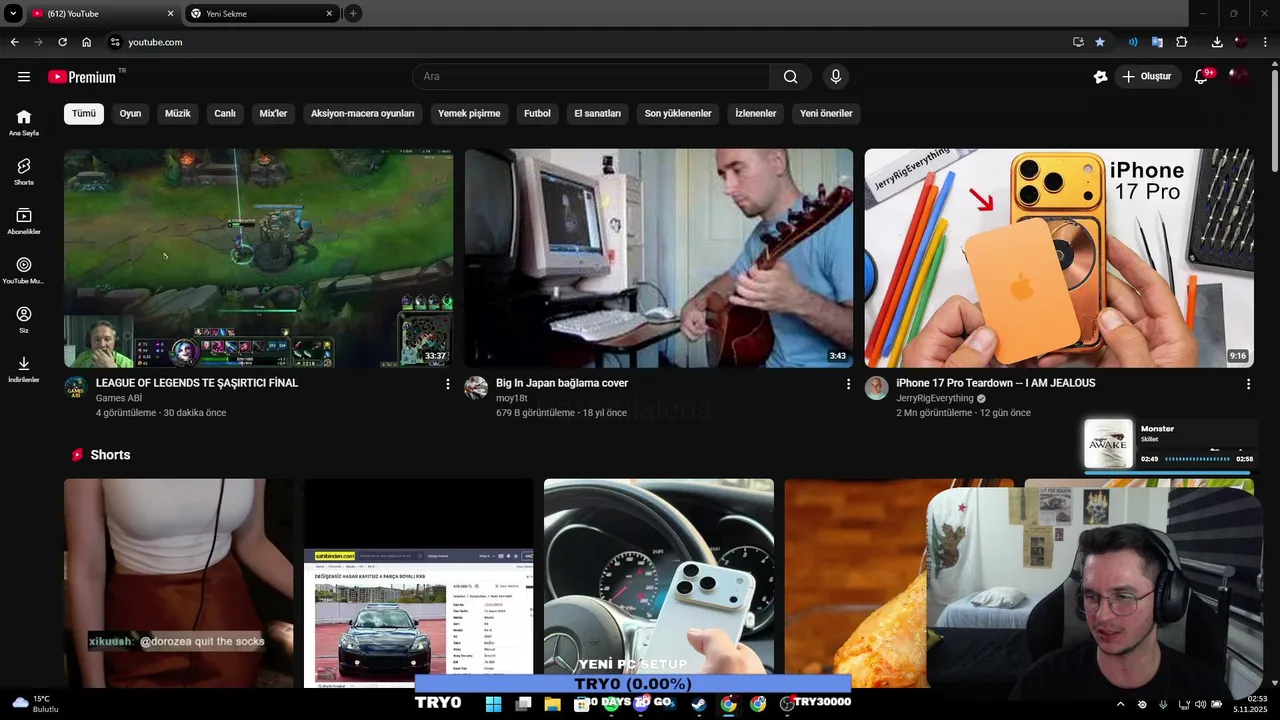Select the Futbol filter chip
The image size is (1280, 720).
[x=537, y=113]
